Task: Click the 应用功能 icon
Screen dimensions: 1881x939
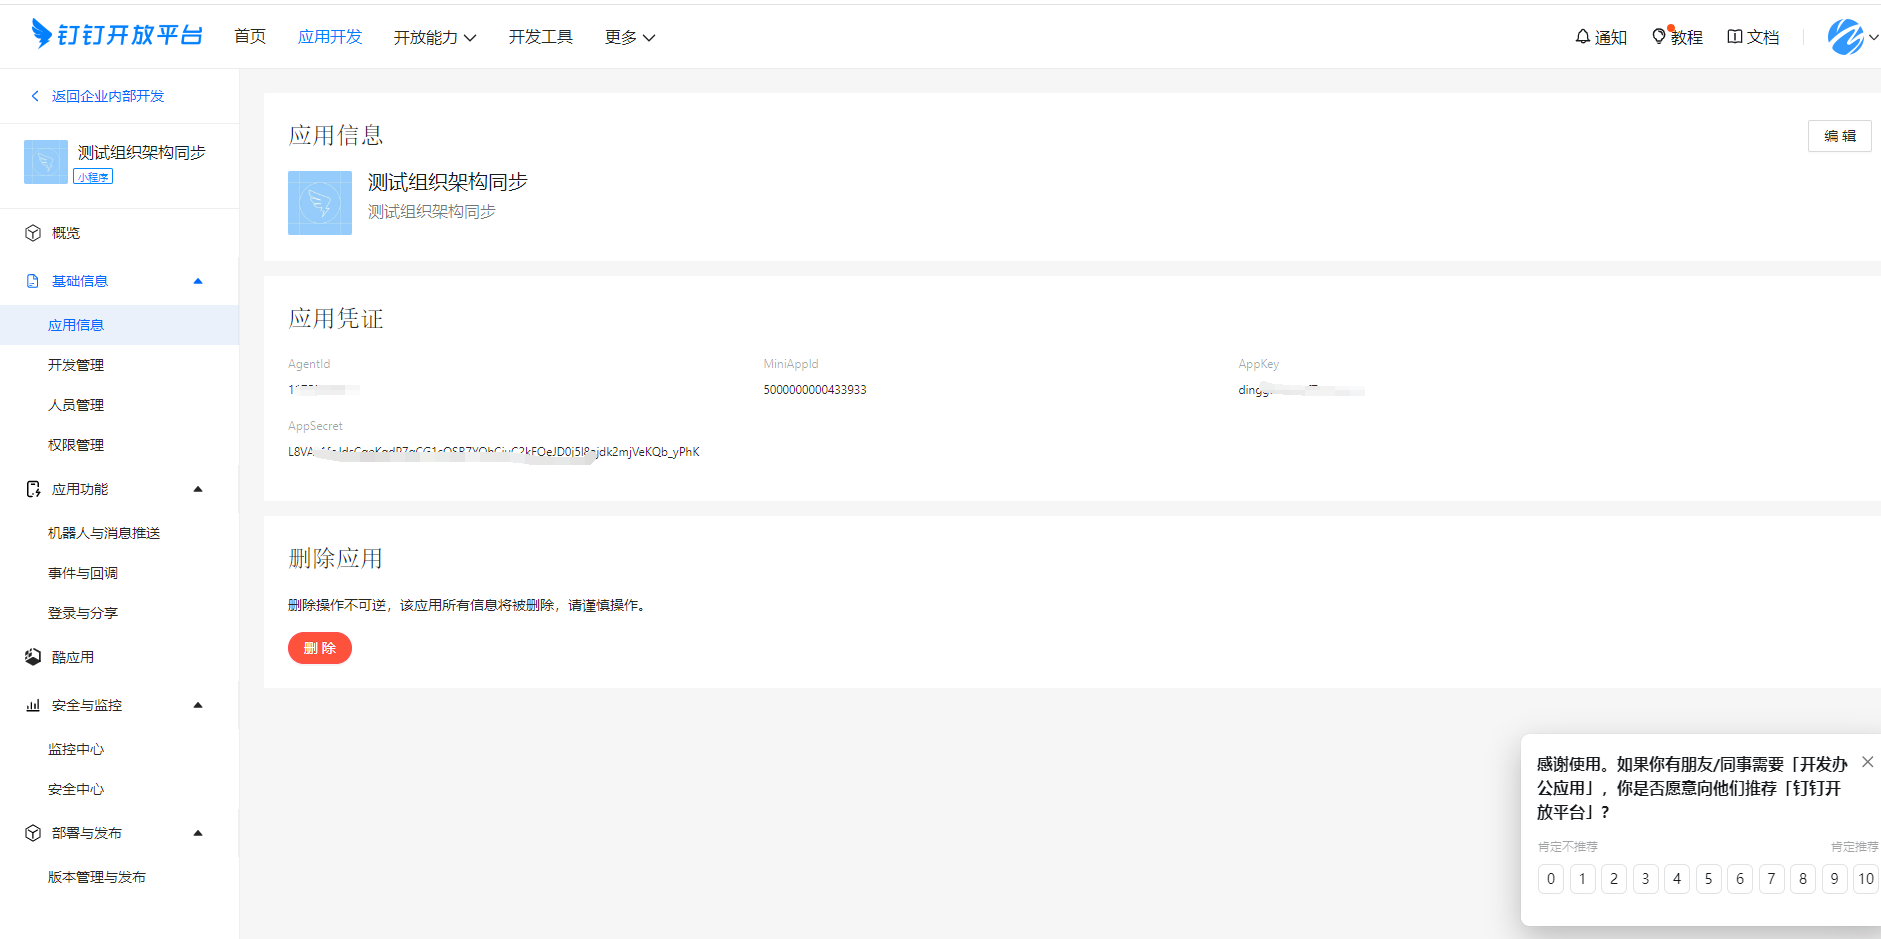Action: click(x=33, y=489)
